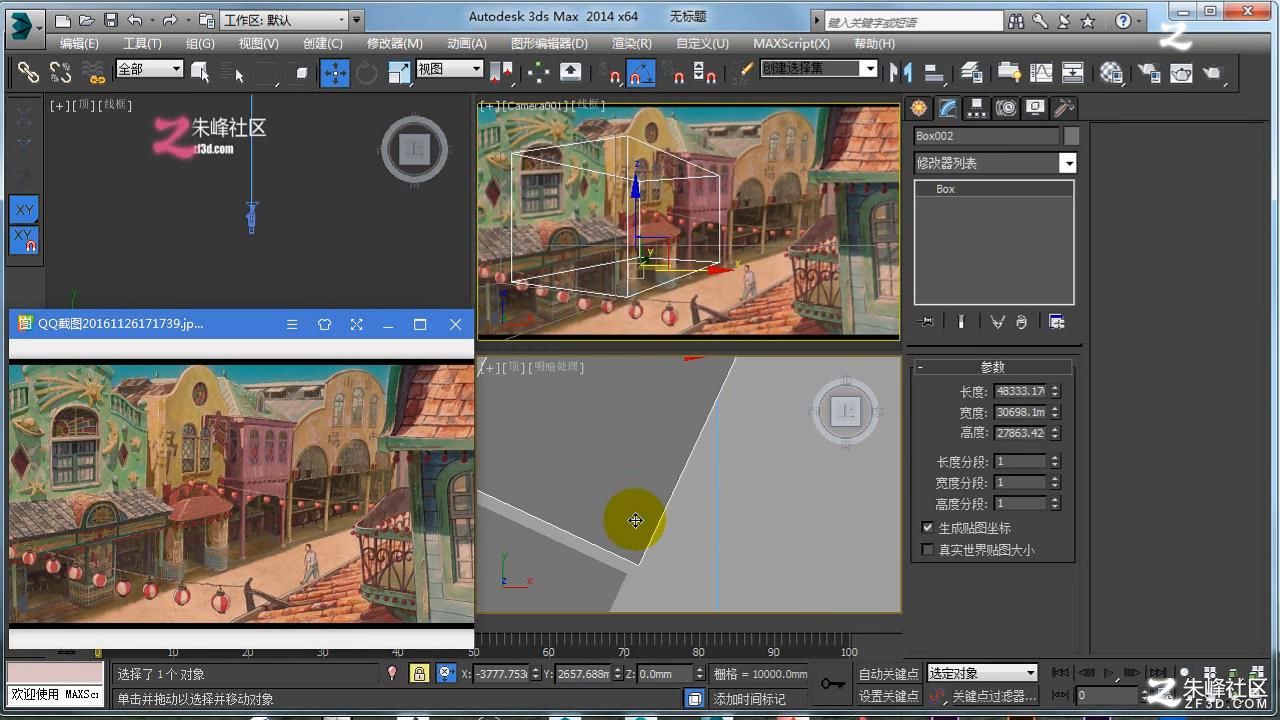Save the scene with the floppy disk icon
Viewport: 1280px width, 720px height.
[110, 20]
